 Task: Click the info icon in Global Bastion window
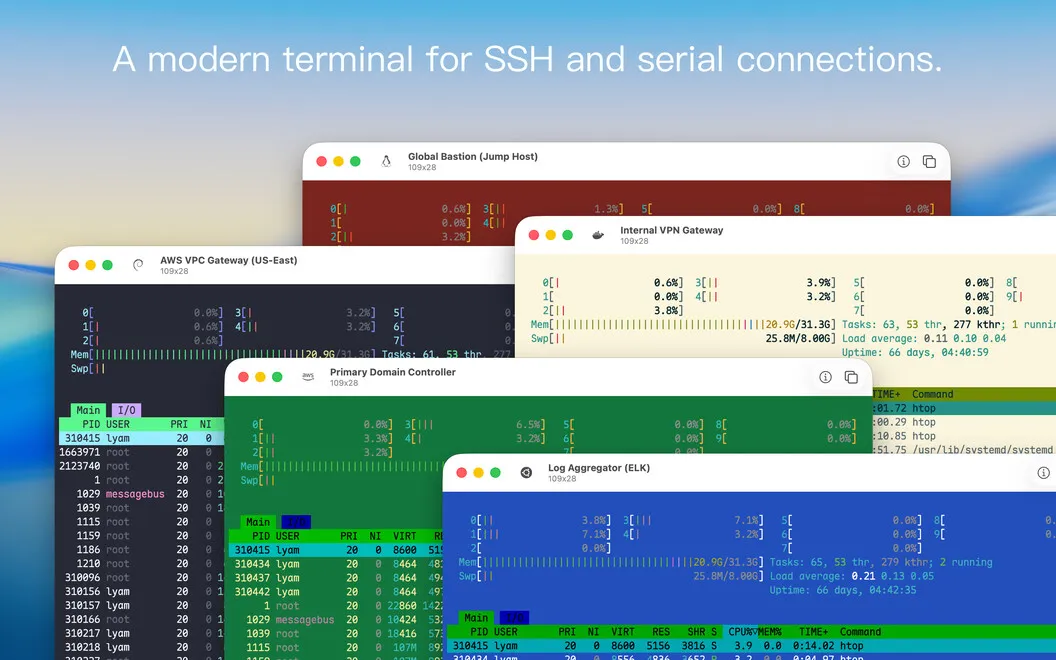[x=903, y=162]
